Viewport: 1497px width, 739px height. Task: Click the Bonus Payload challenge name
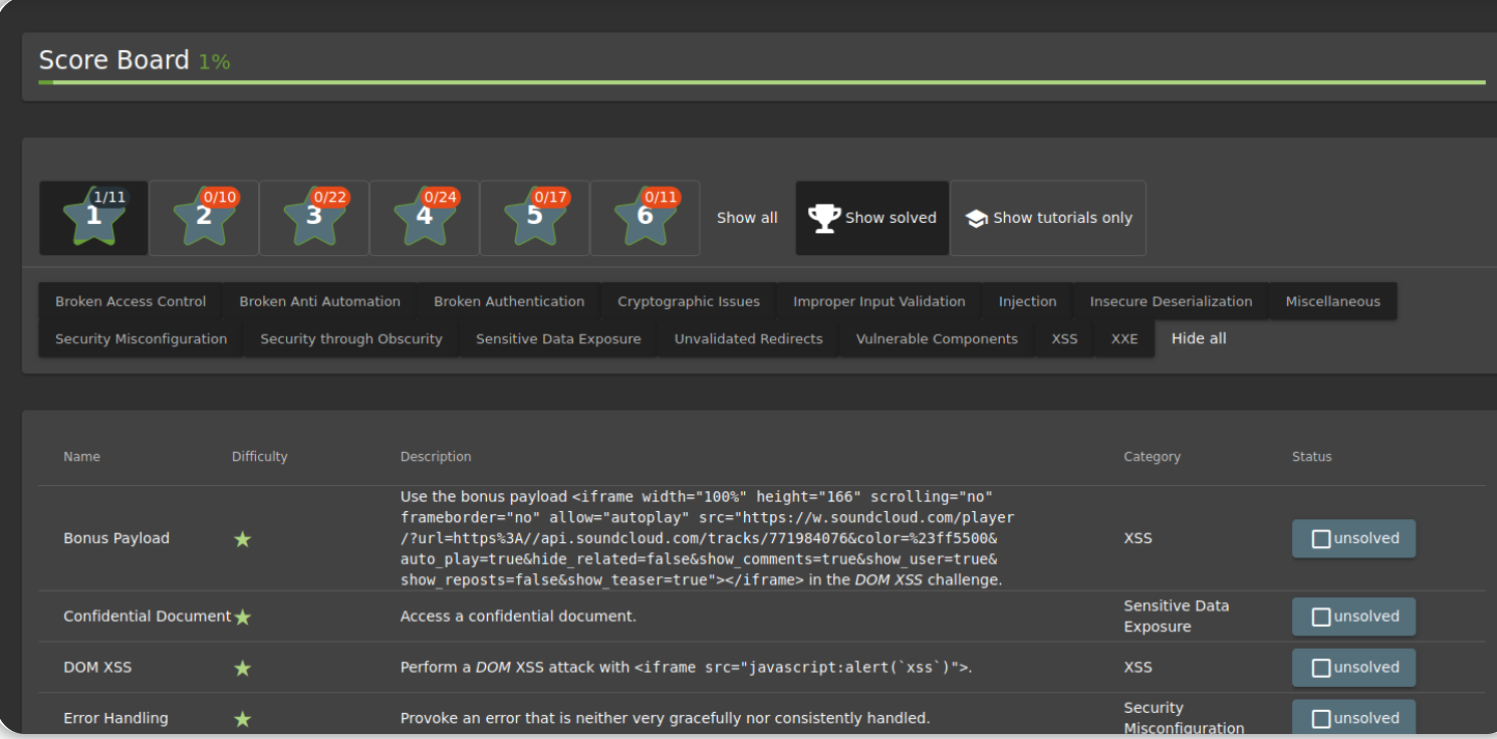116,538
